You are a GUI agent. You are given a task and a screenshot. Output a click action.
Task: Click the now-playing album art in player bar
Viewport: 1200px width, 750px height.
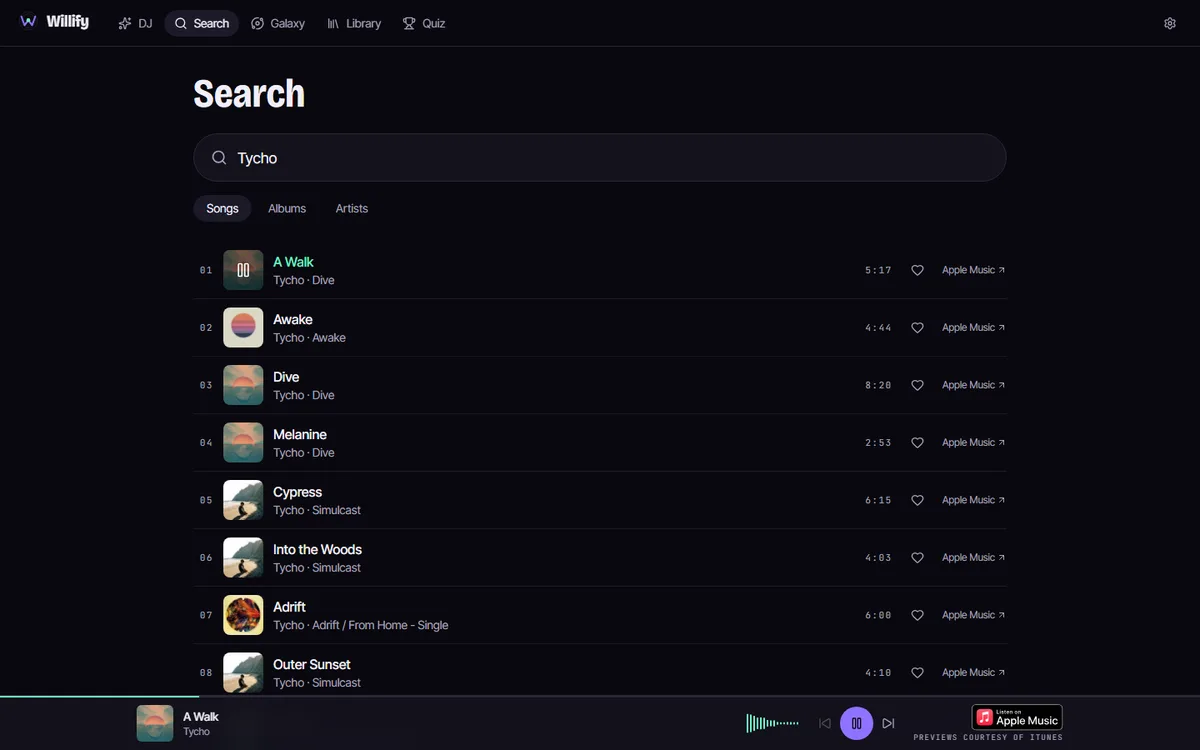[155, 723]
